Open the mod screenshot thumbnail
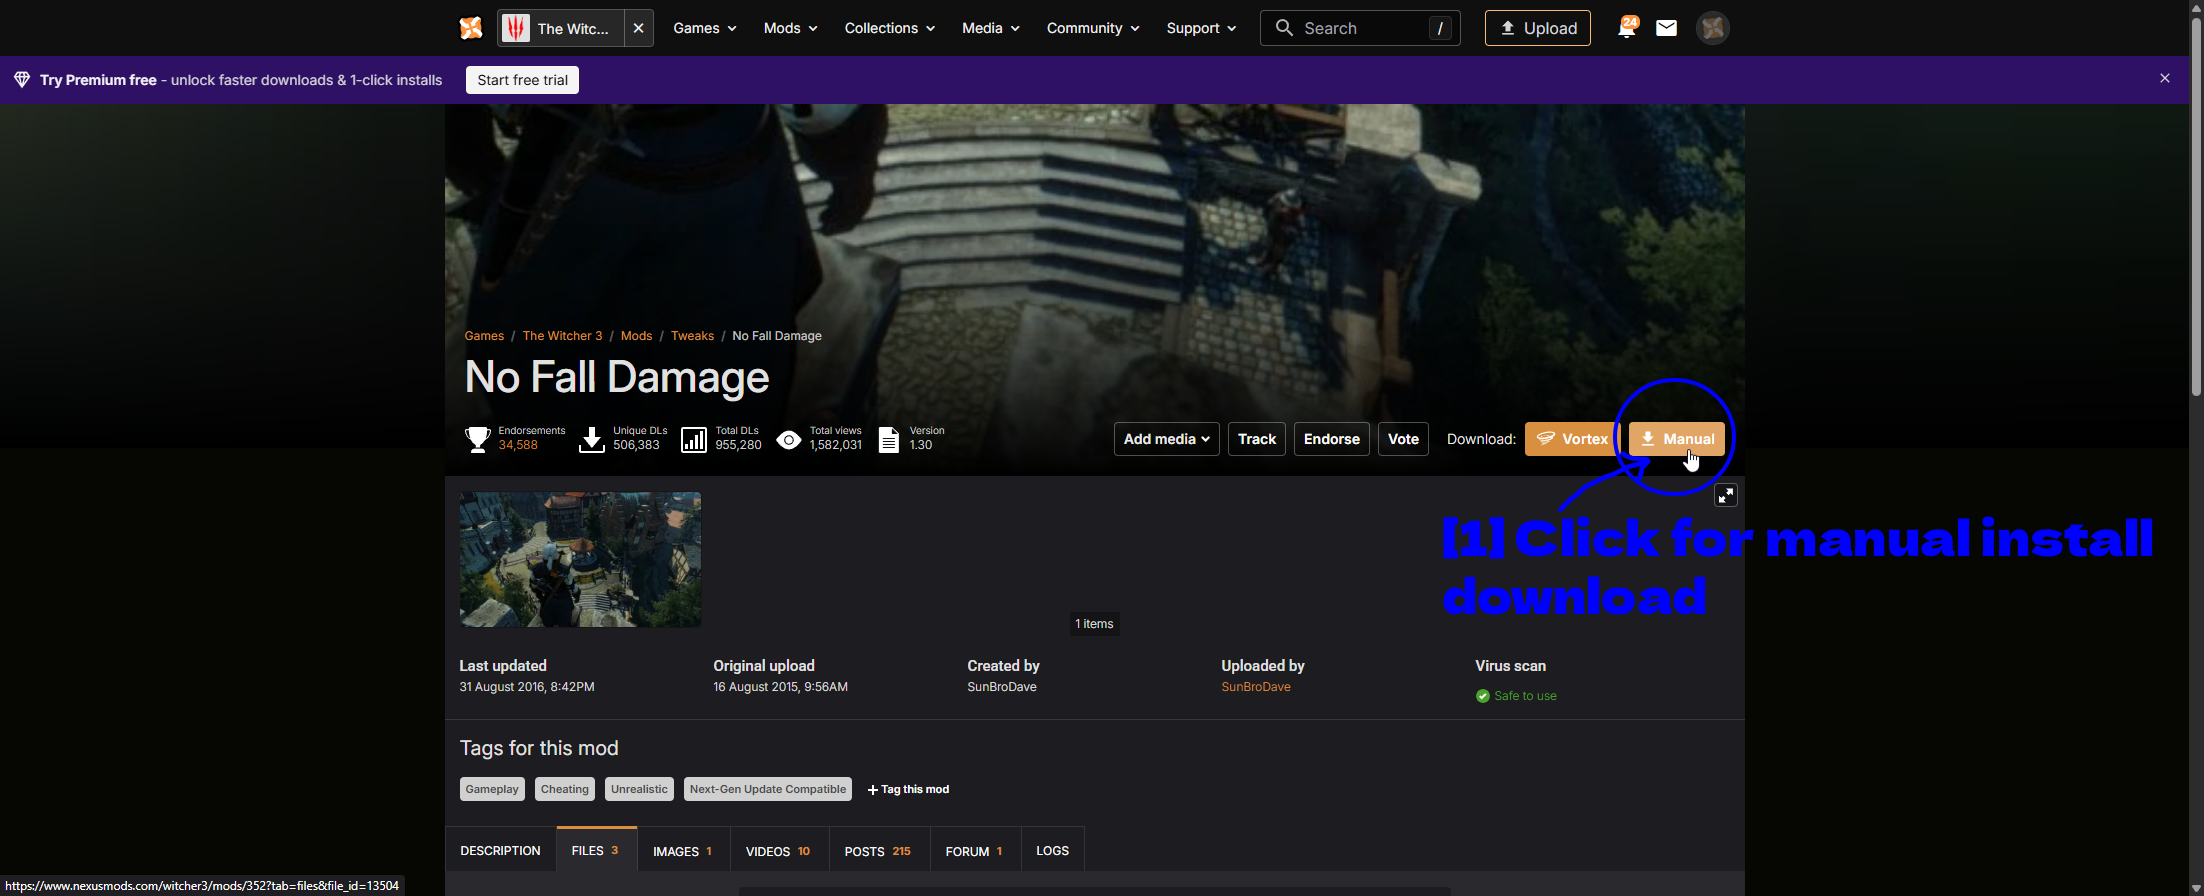 click(580, 559)
